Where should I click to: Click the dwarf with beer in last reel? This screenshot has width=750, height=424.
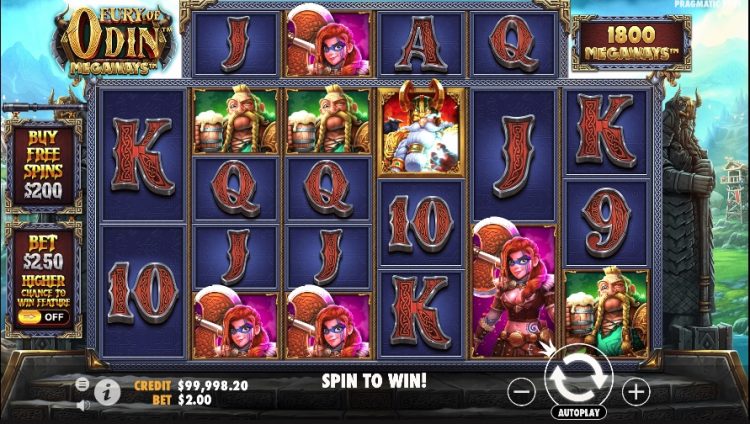[607, 313]
